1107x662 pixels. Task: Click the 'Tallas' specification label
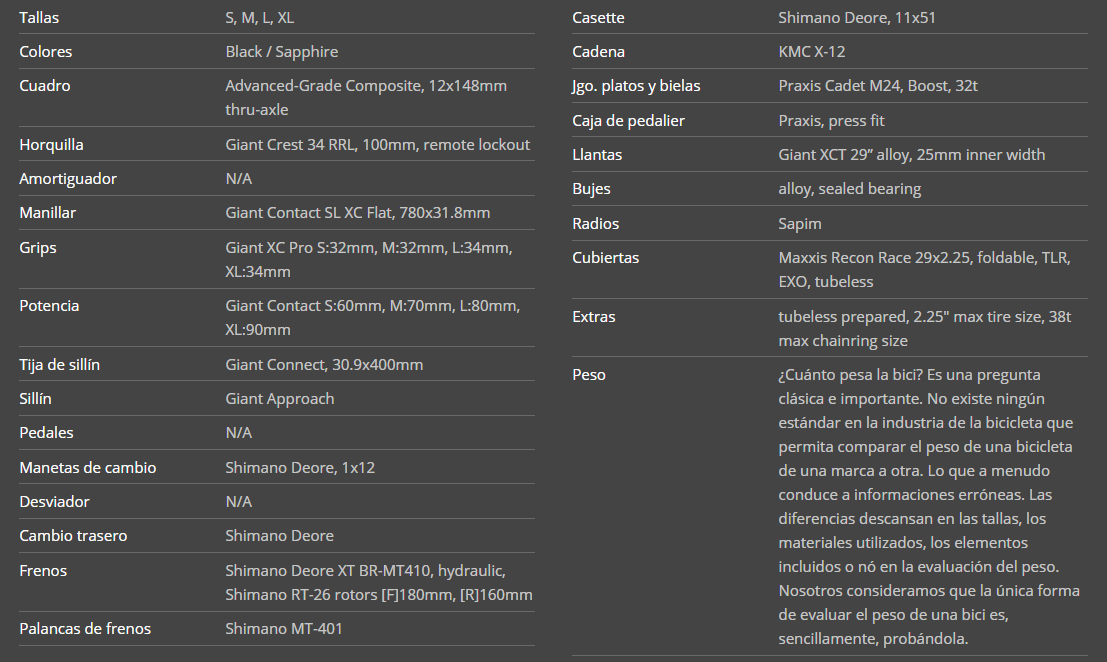[x=39, y=18]
